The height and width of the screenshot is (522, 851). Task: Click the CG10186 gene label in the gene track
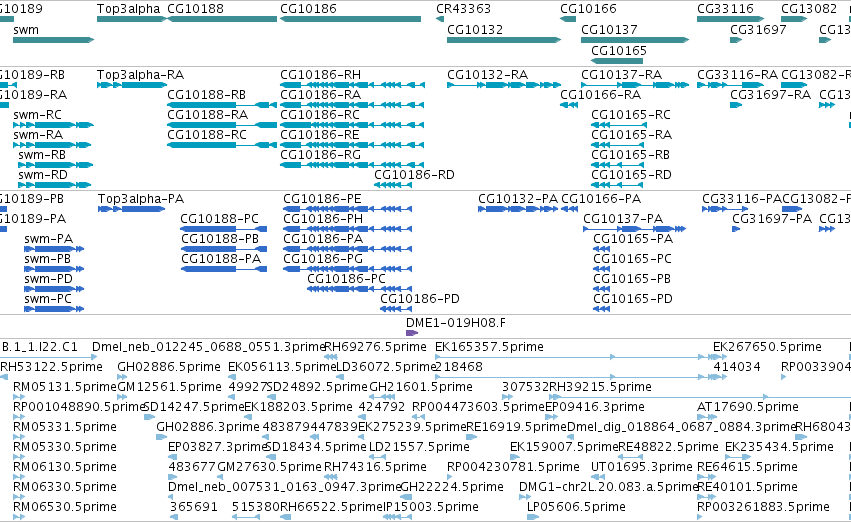click(x=308, y=9)
